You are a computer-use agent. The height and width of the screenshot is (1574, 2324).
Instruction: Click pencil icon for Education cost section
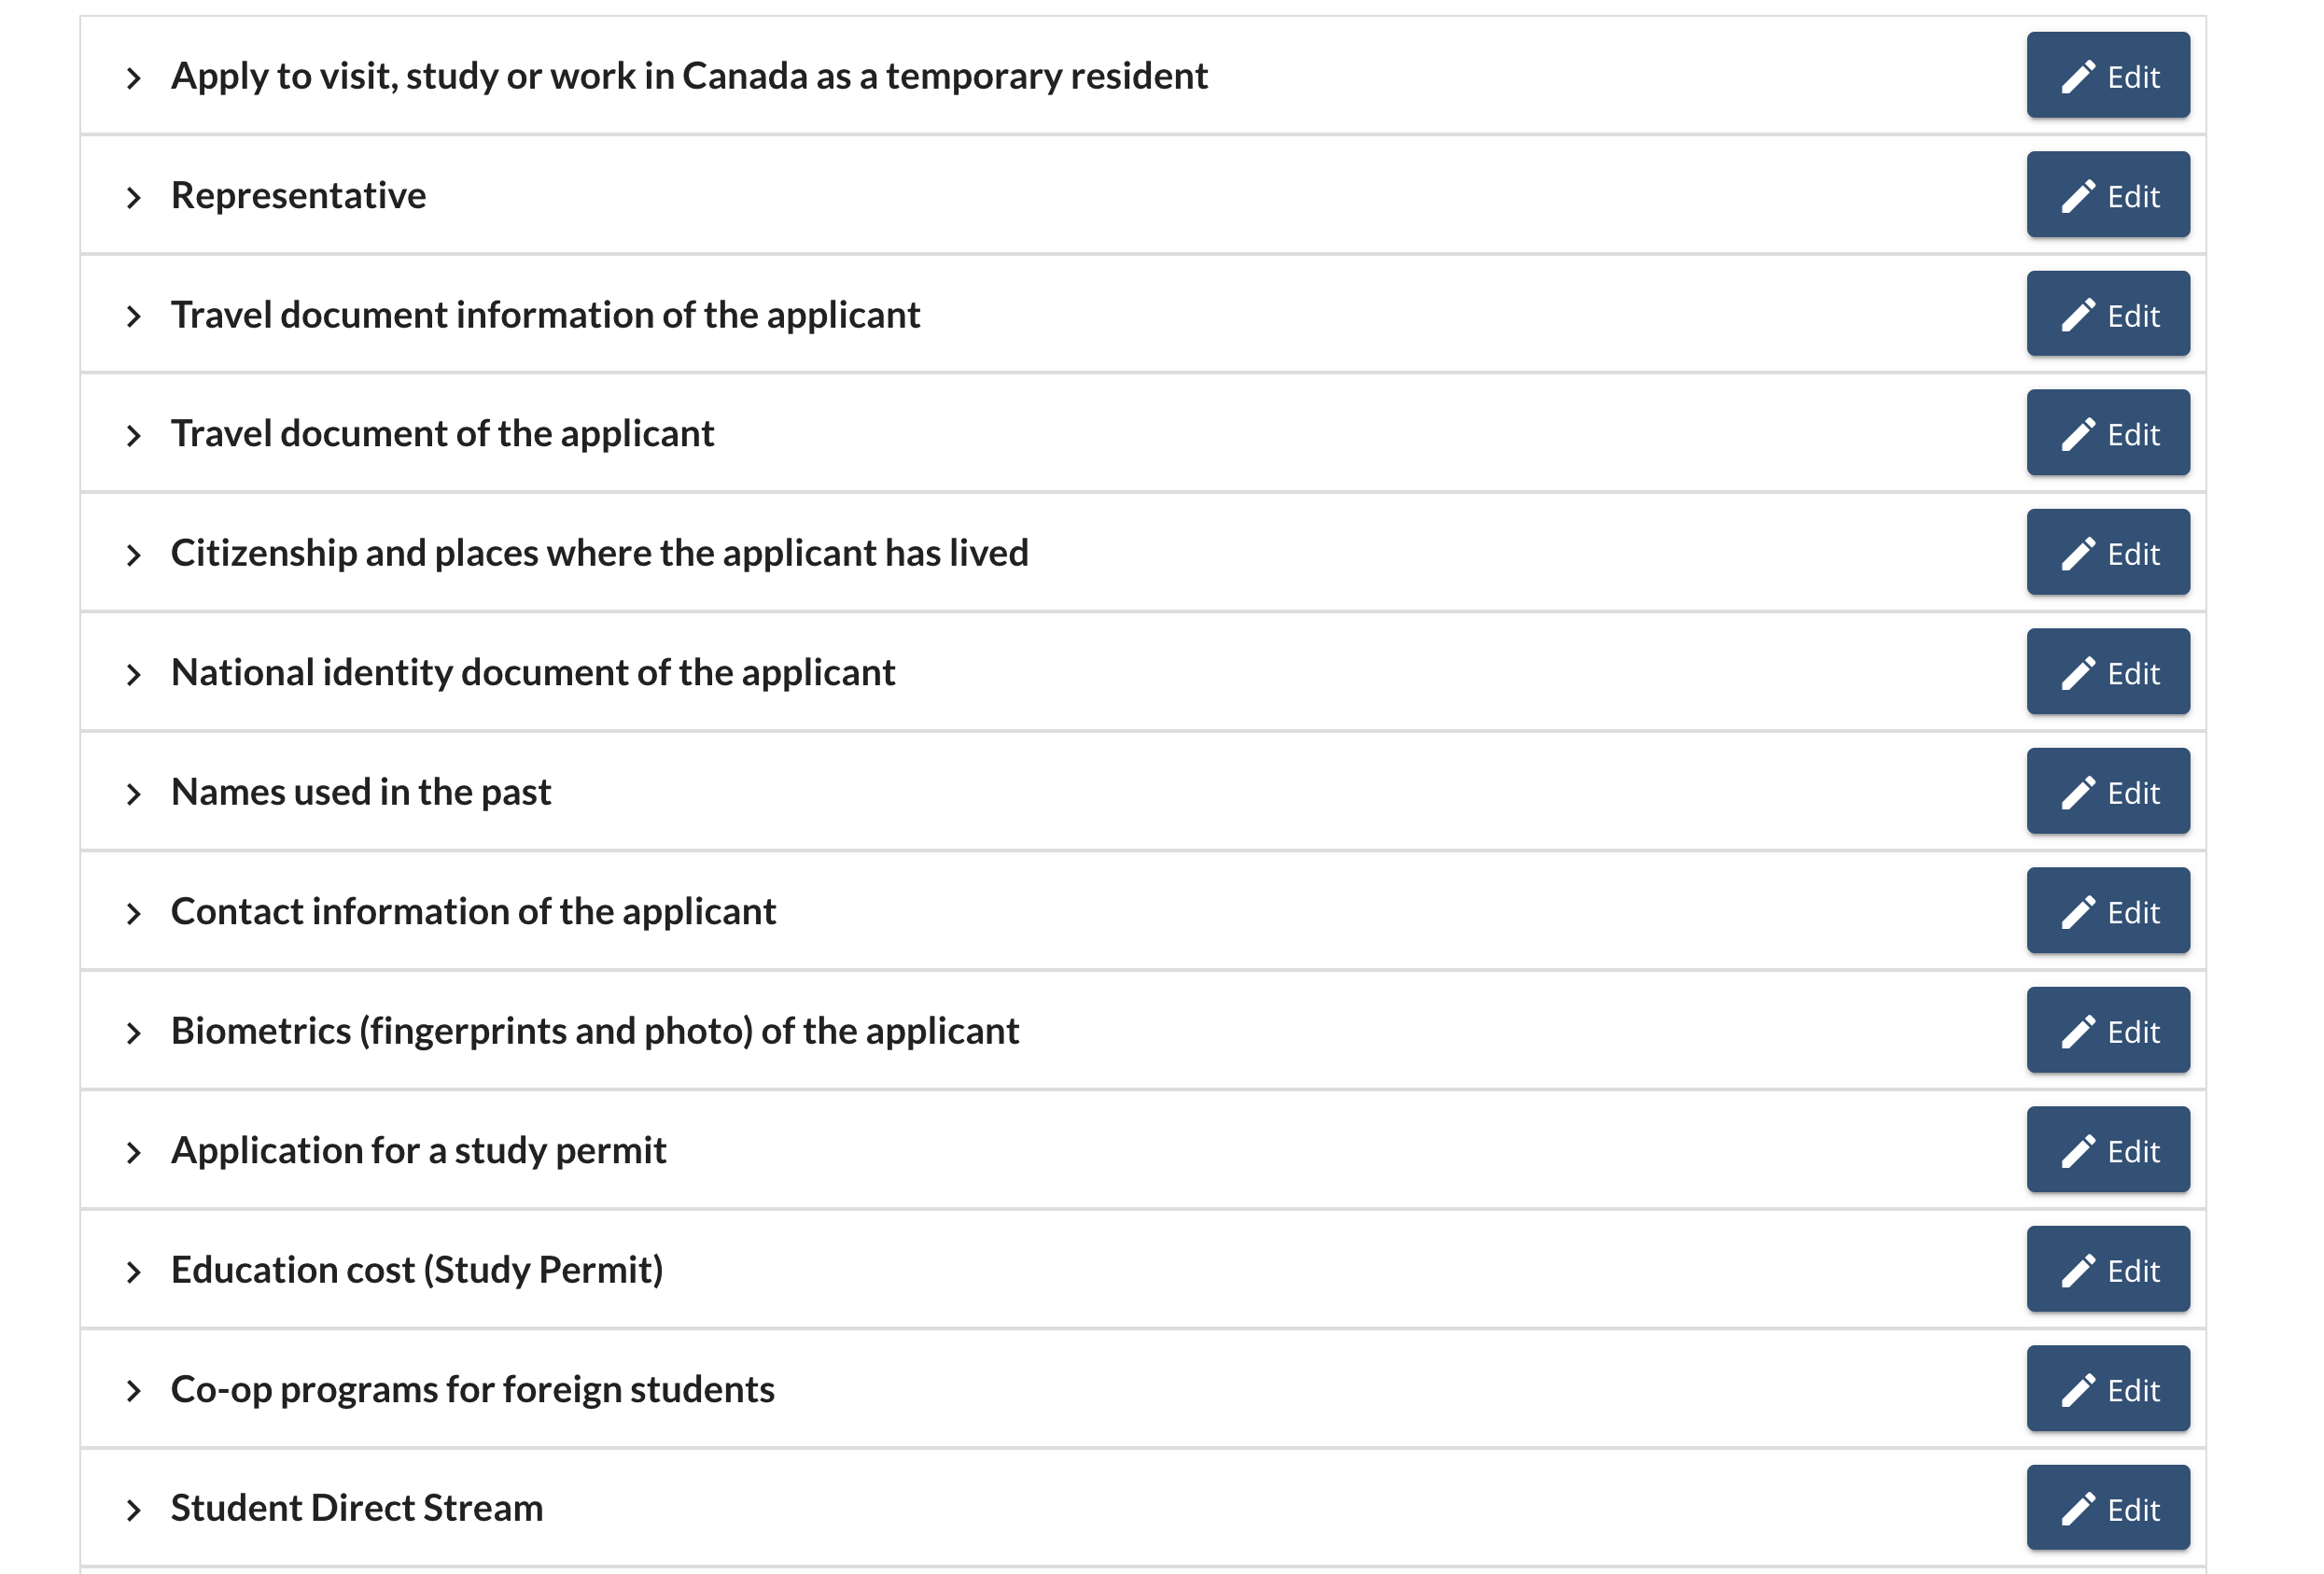tap(2077, 1271)
